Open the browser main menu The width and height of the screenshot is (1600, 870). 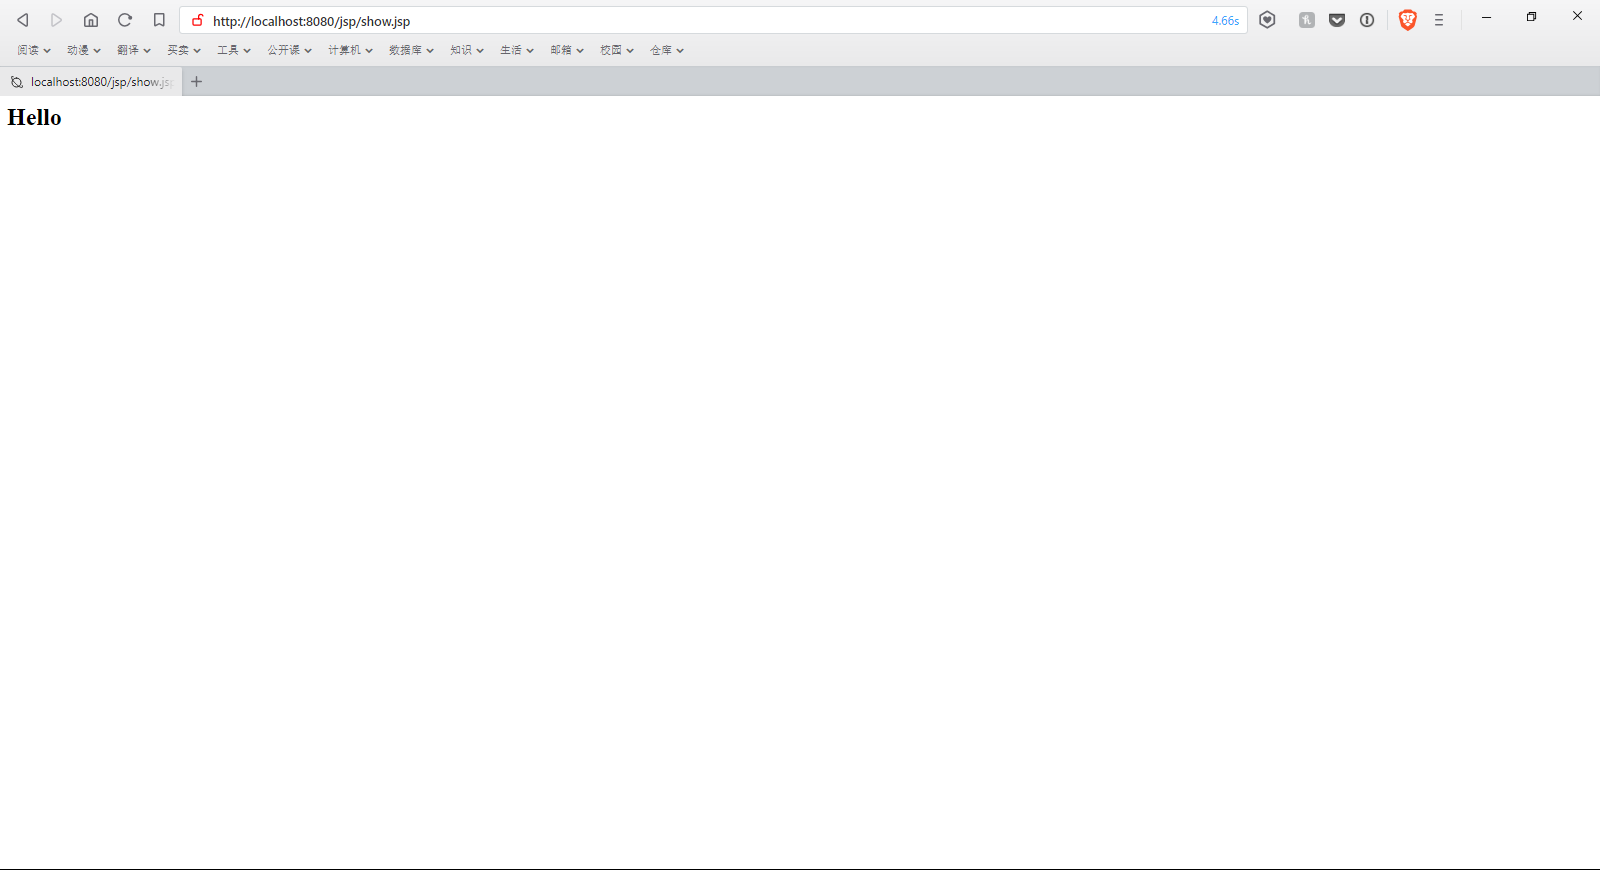coord(1439,20)
